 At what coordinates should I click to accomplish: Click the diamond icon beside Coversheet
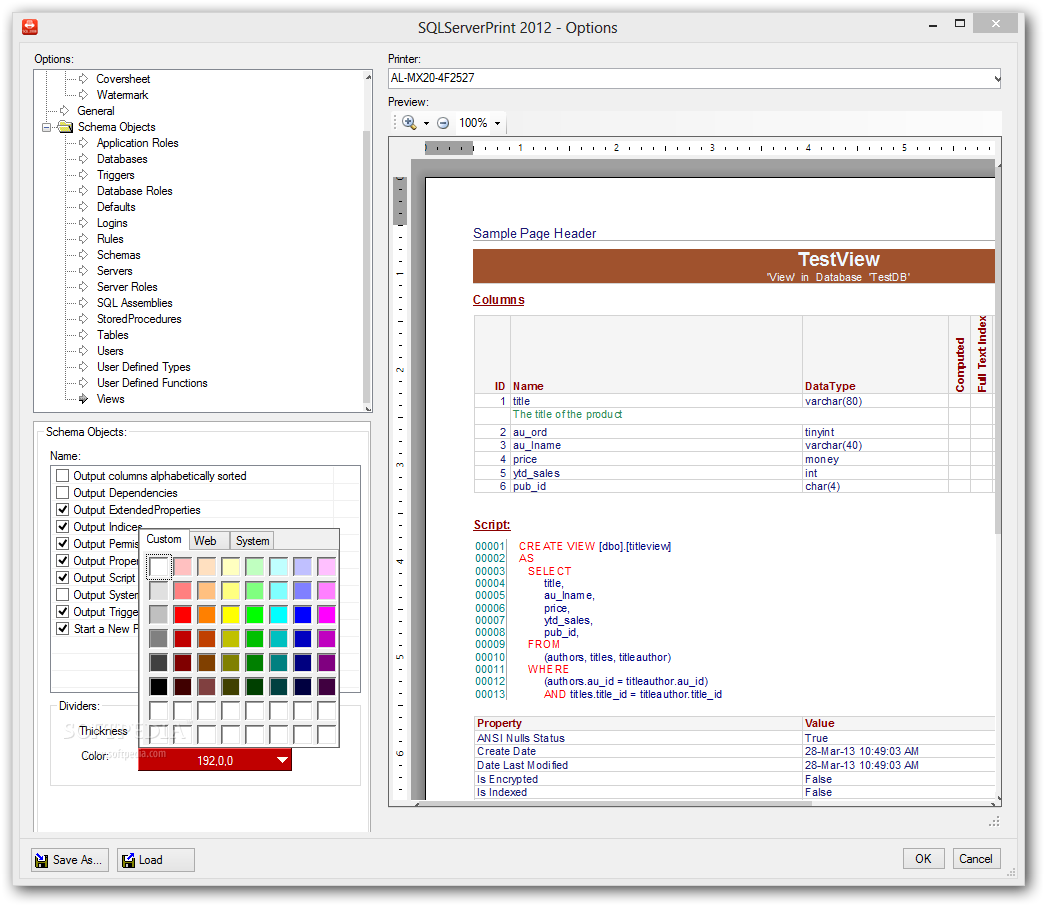click(83, 79)
